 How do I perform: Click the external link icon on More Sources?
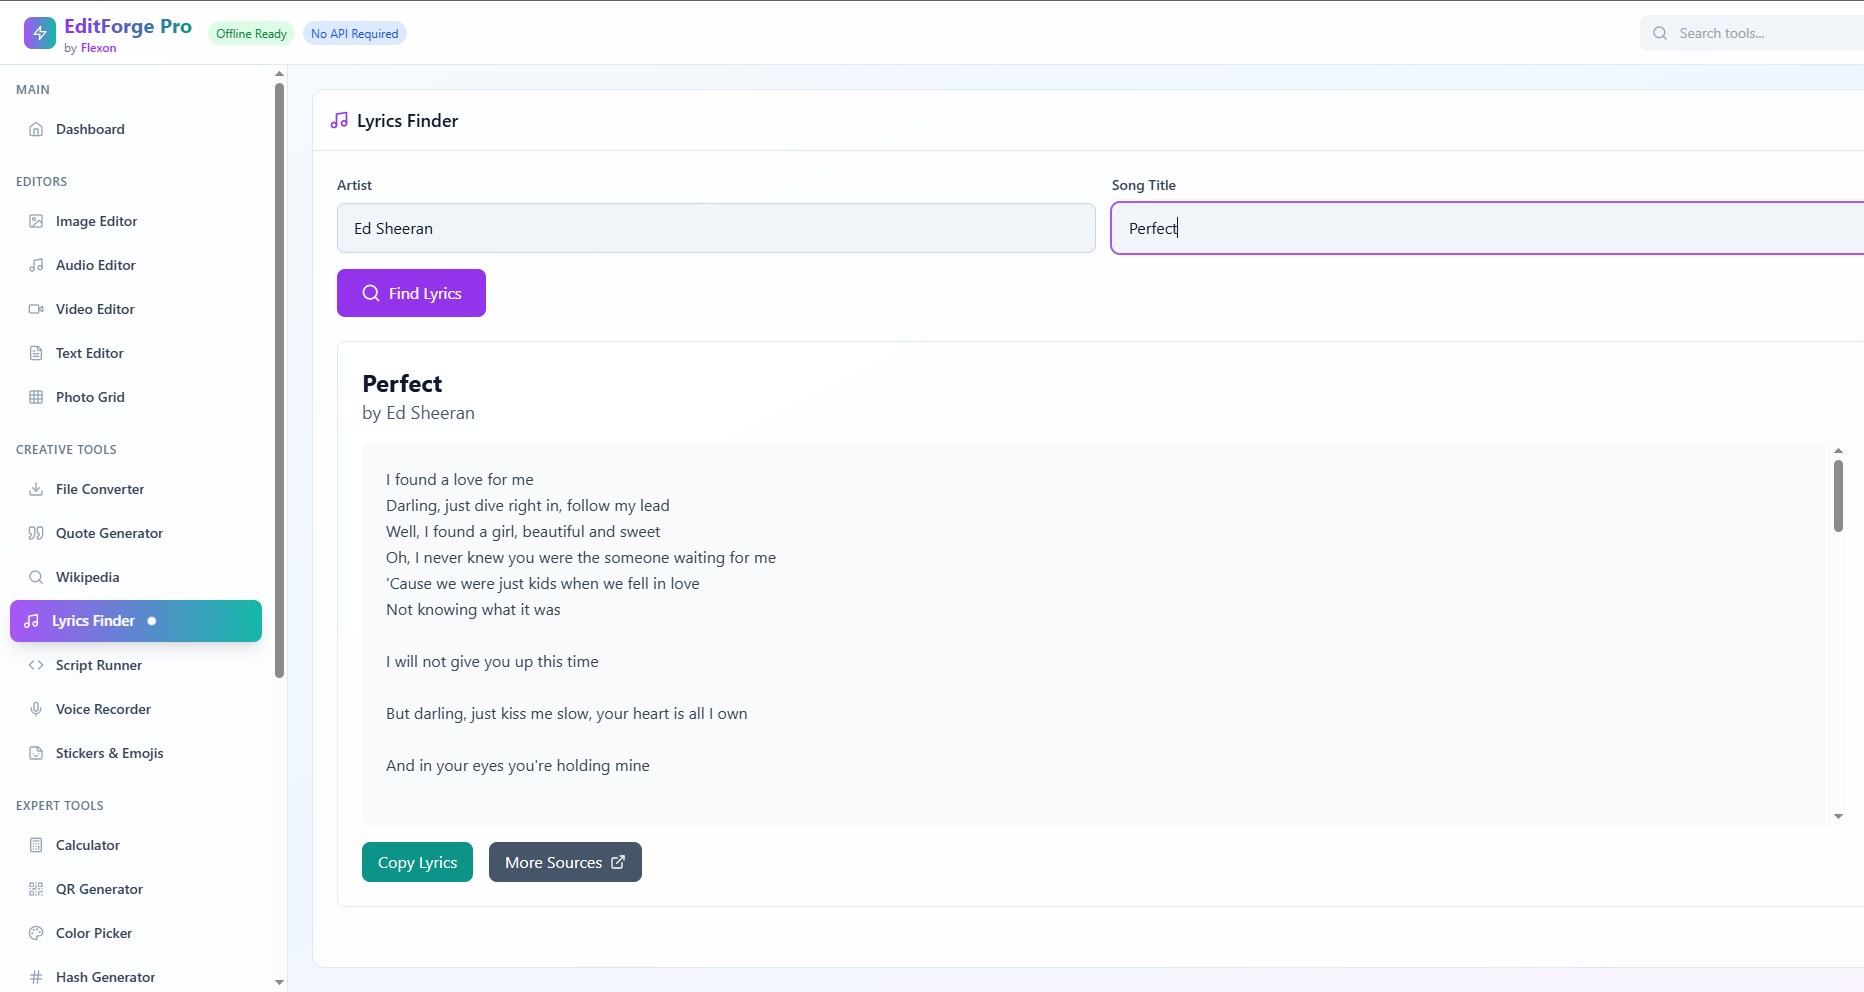(x=618, y=862)
